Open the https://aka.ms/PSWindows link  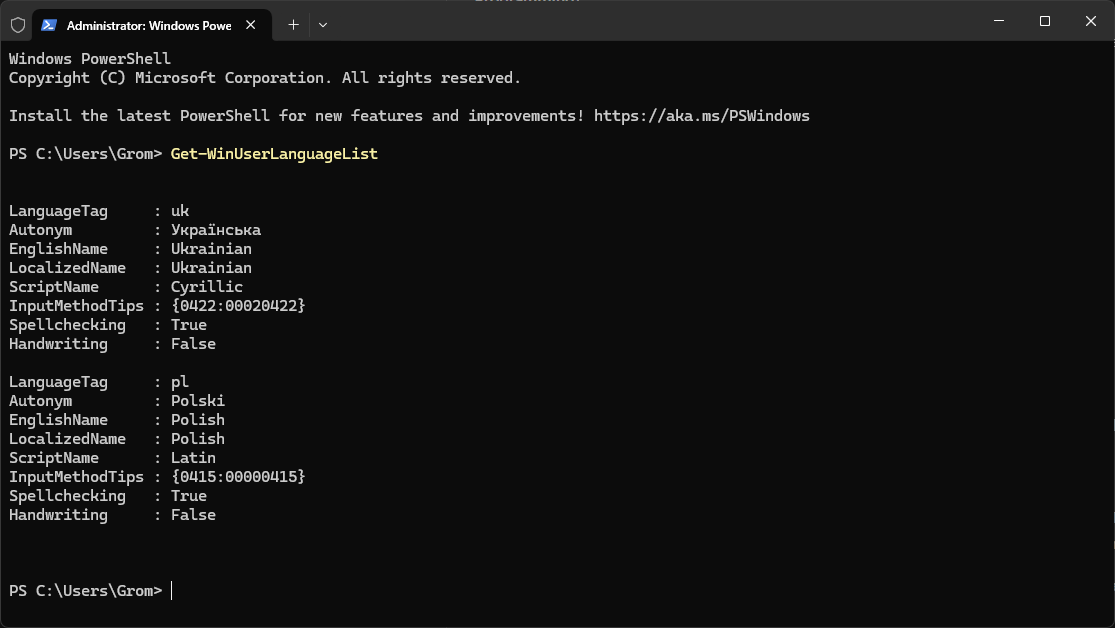click(701, 116)
